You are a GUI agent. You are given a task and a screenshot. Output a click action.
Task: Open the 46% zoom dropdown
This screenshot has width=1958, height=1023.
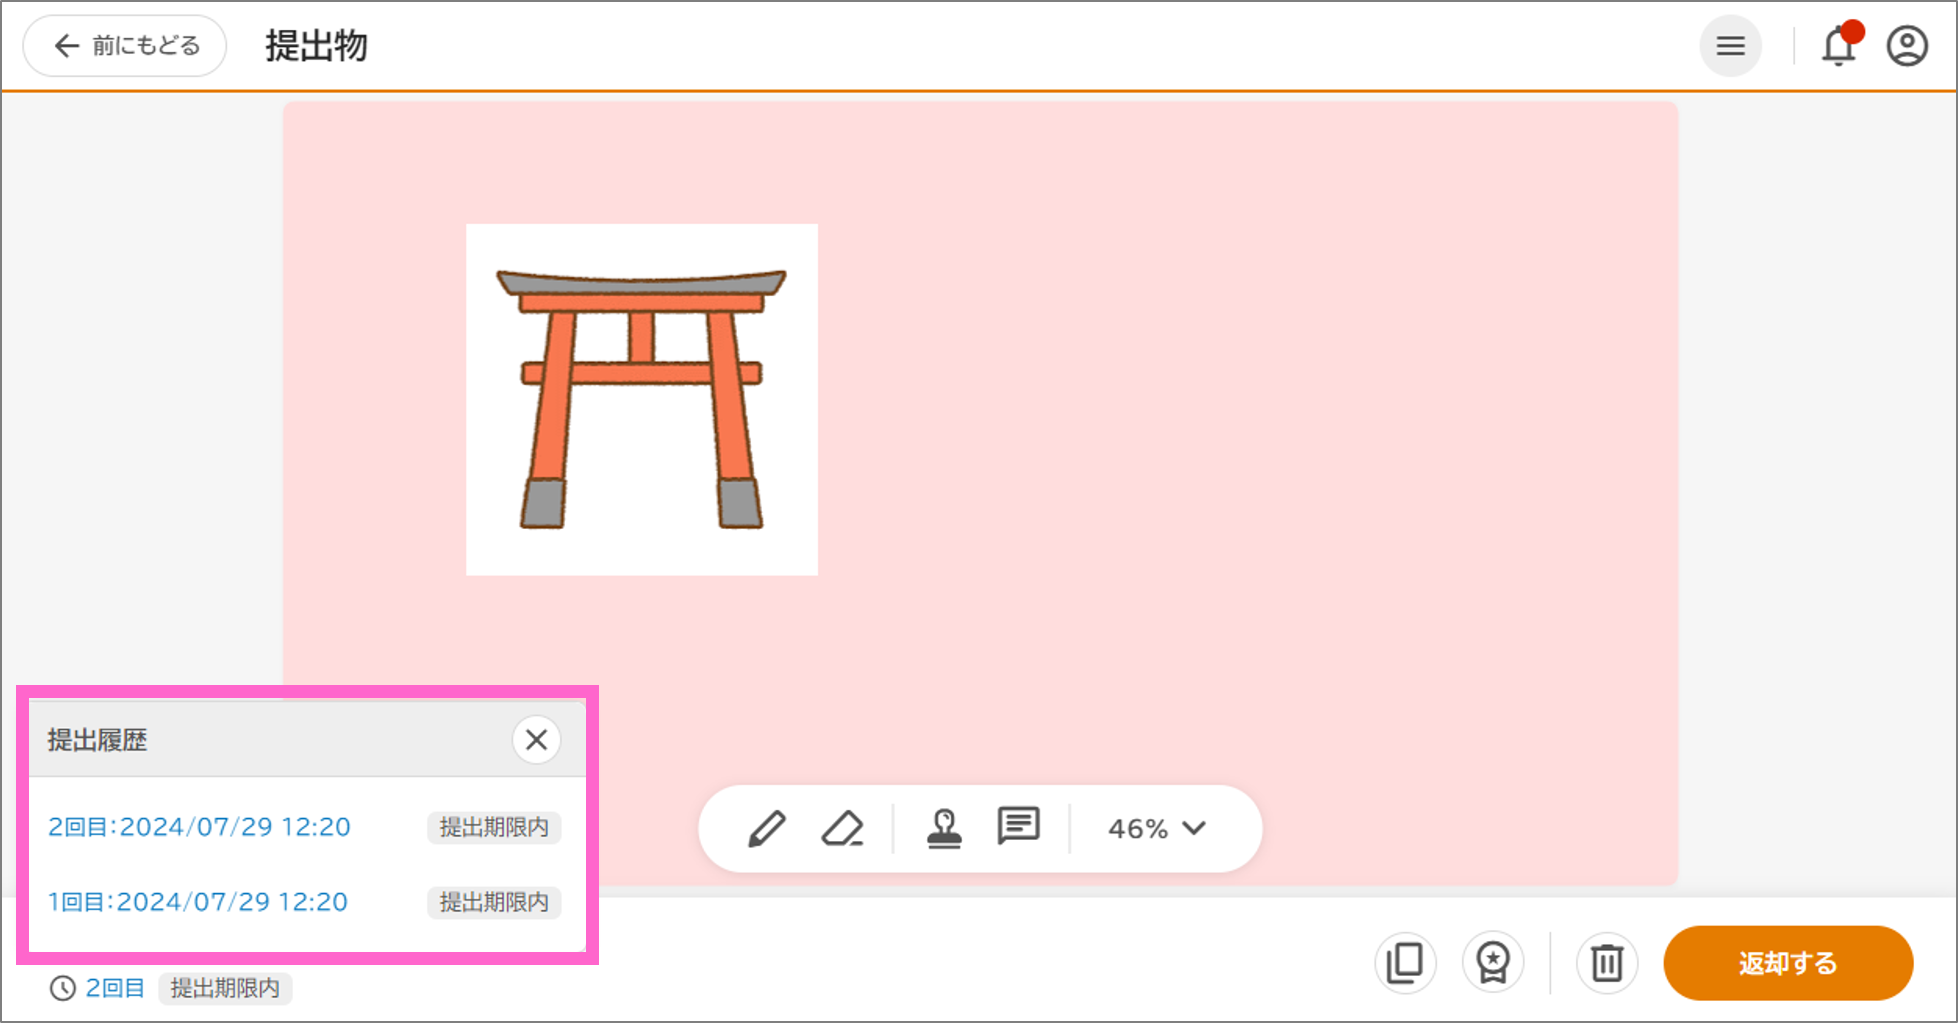[x=1155, y=827]
